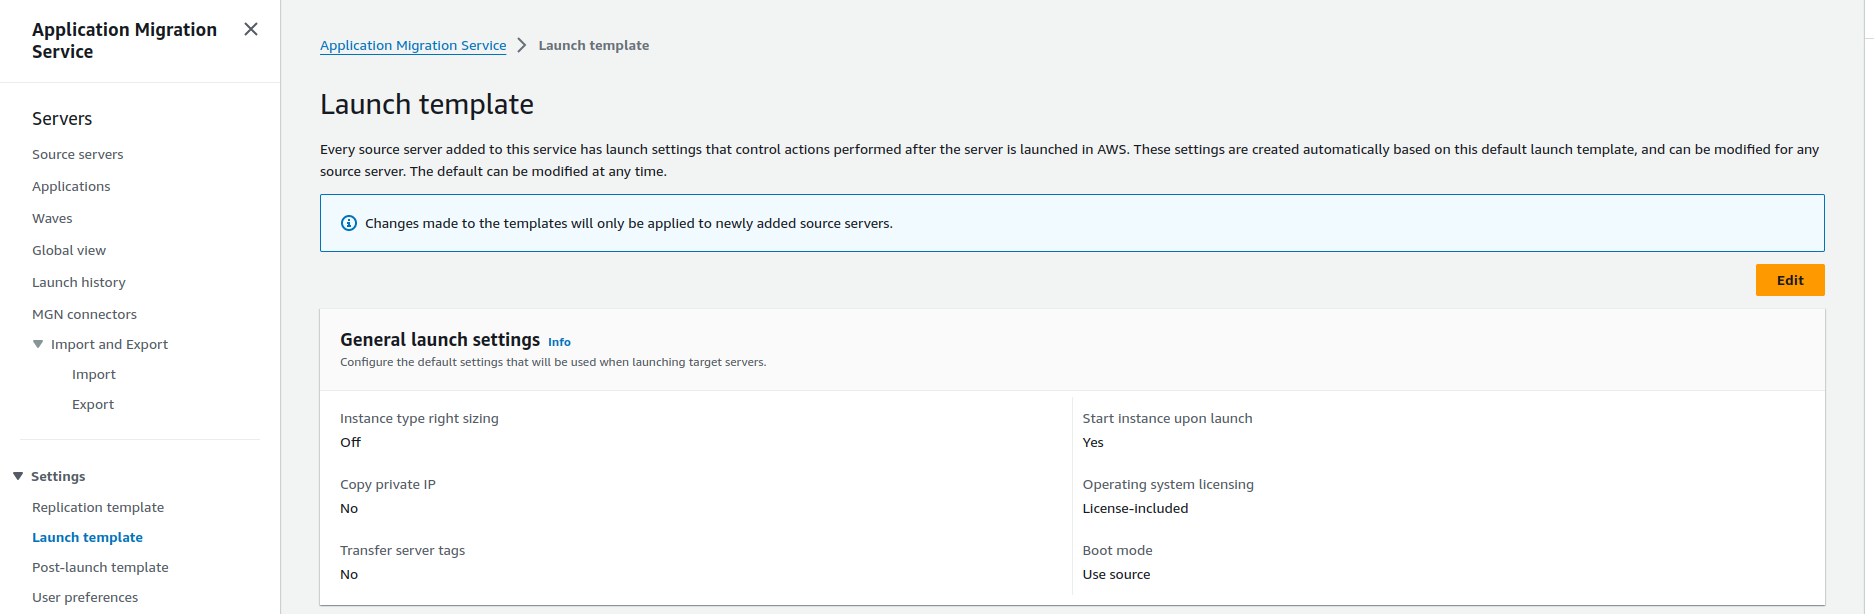The height and width of the screenshot is (614, 1874).
Task: Select Launch template in Settings
Action: click(87, 537)
